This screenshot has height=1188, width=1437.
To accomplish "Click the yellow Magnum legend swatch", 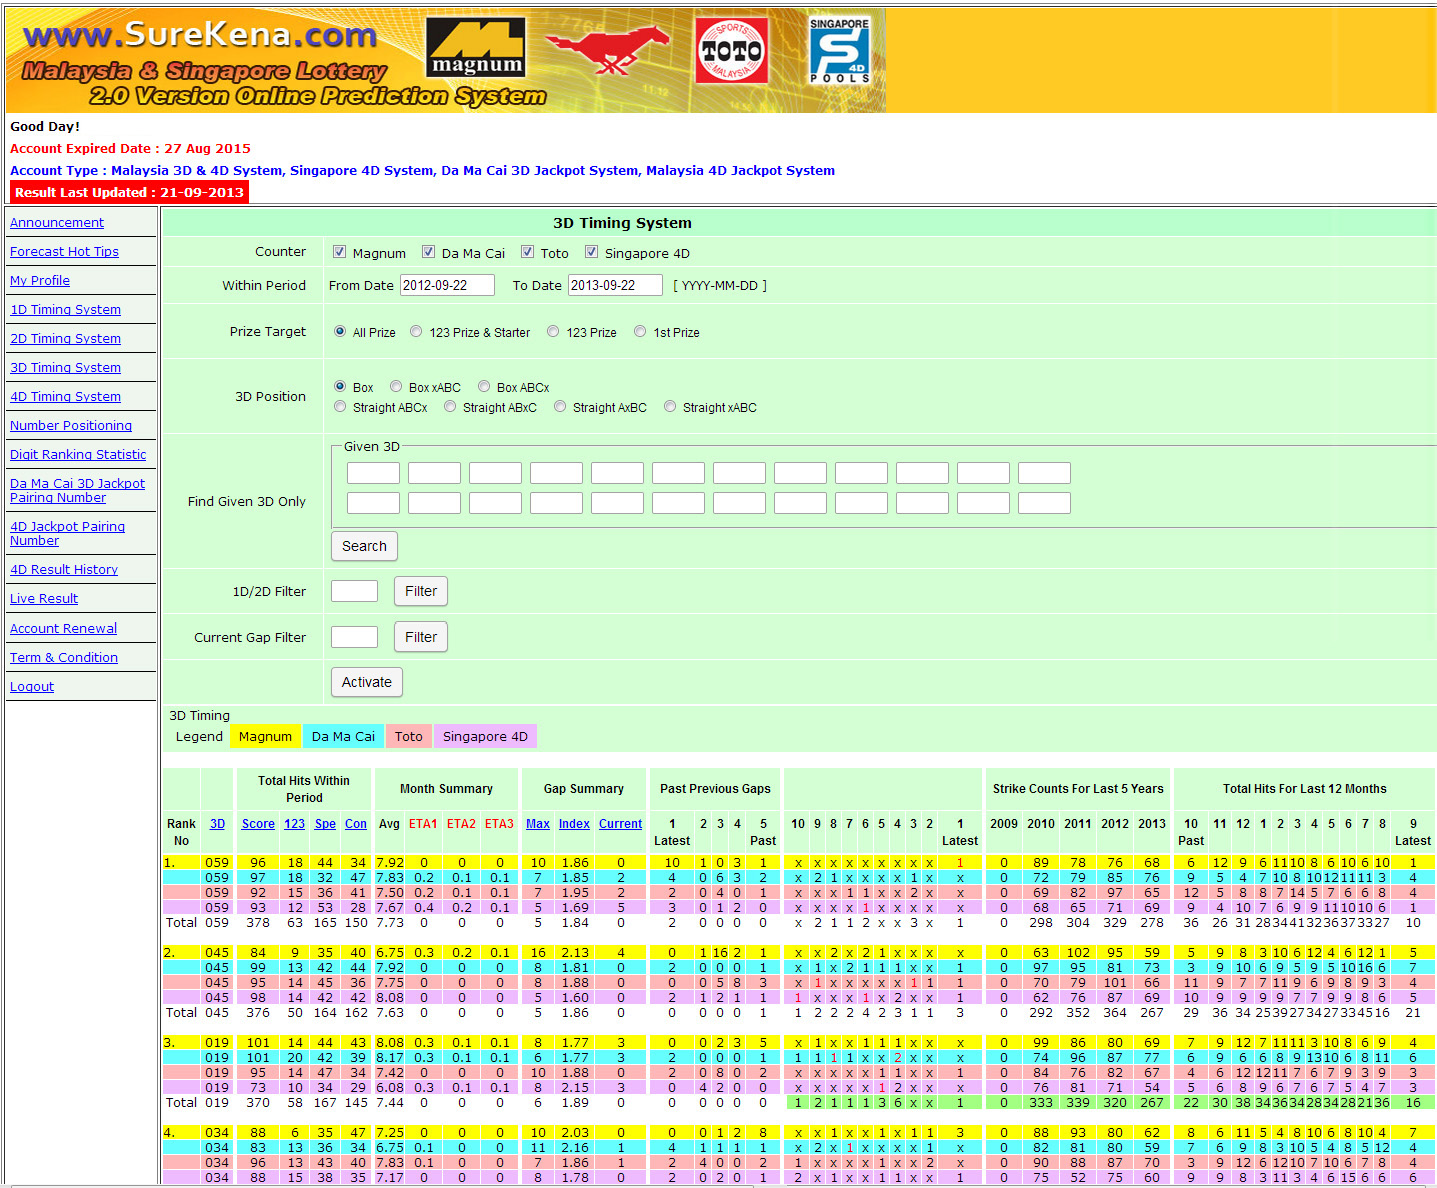I will pos(265,737).
